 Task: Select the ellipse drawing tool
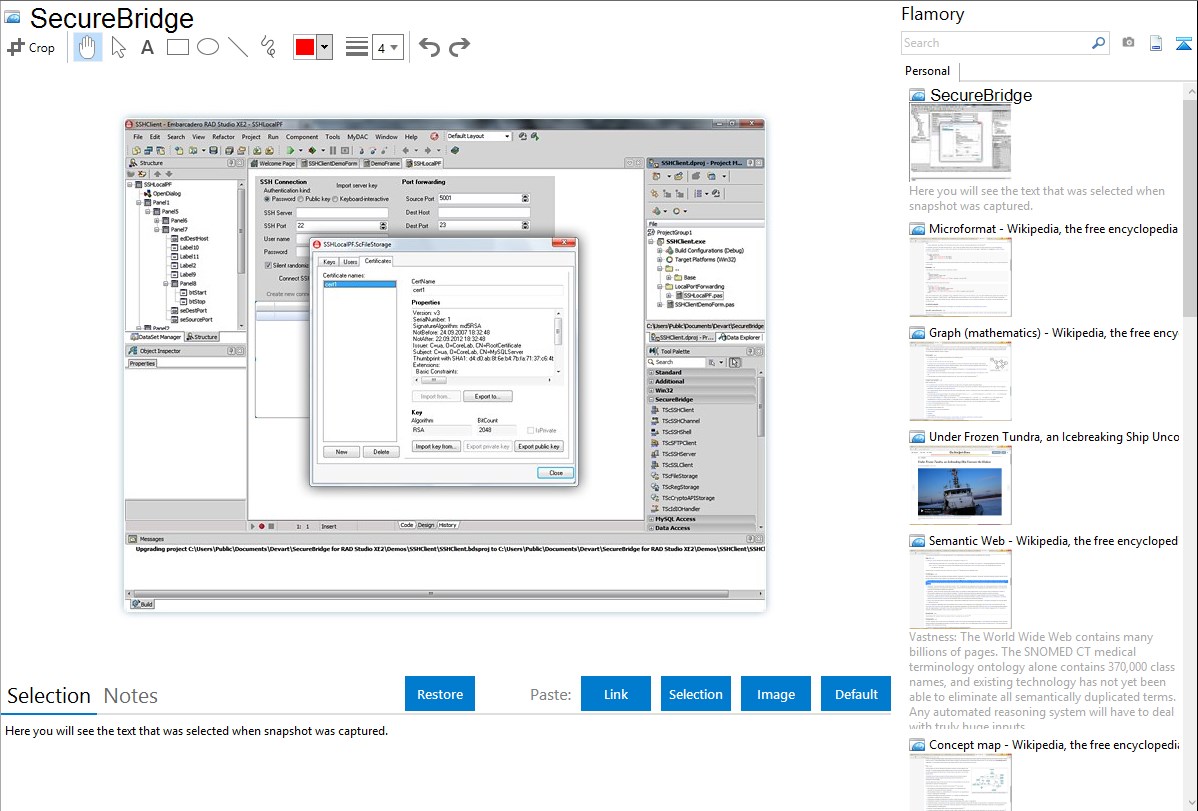pyautogui.click(x=208, y=47)
